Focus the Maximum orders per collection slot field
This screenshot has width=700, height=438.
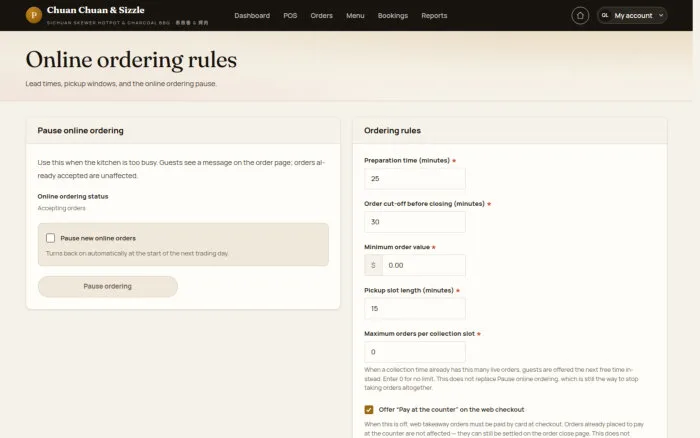point(415,352)
